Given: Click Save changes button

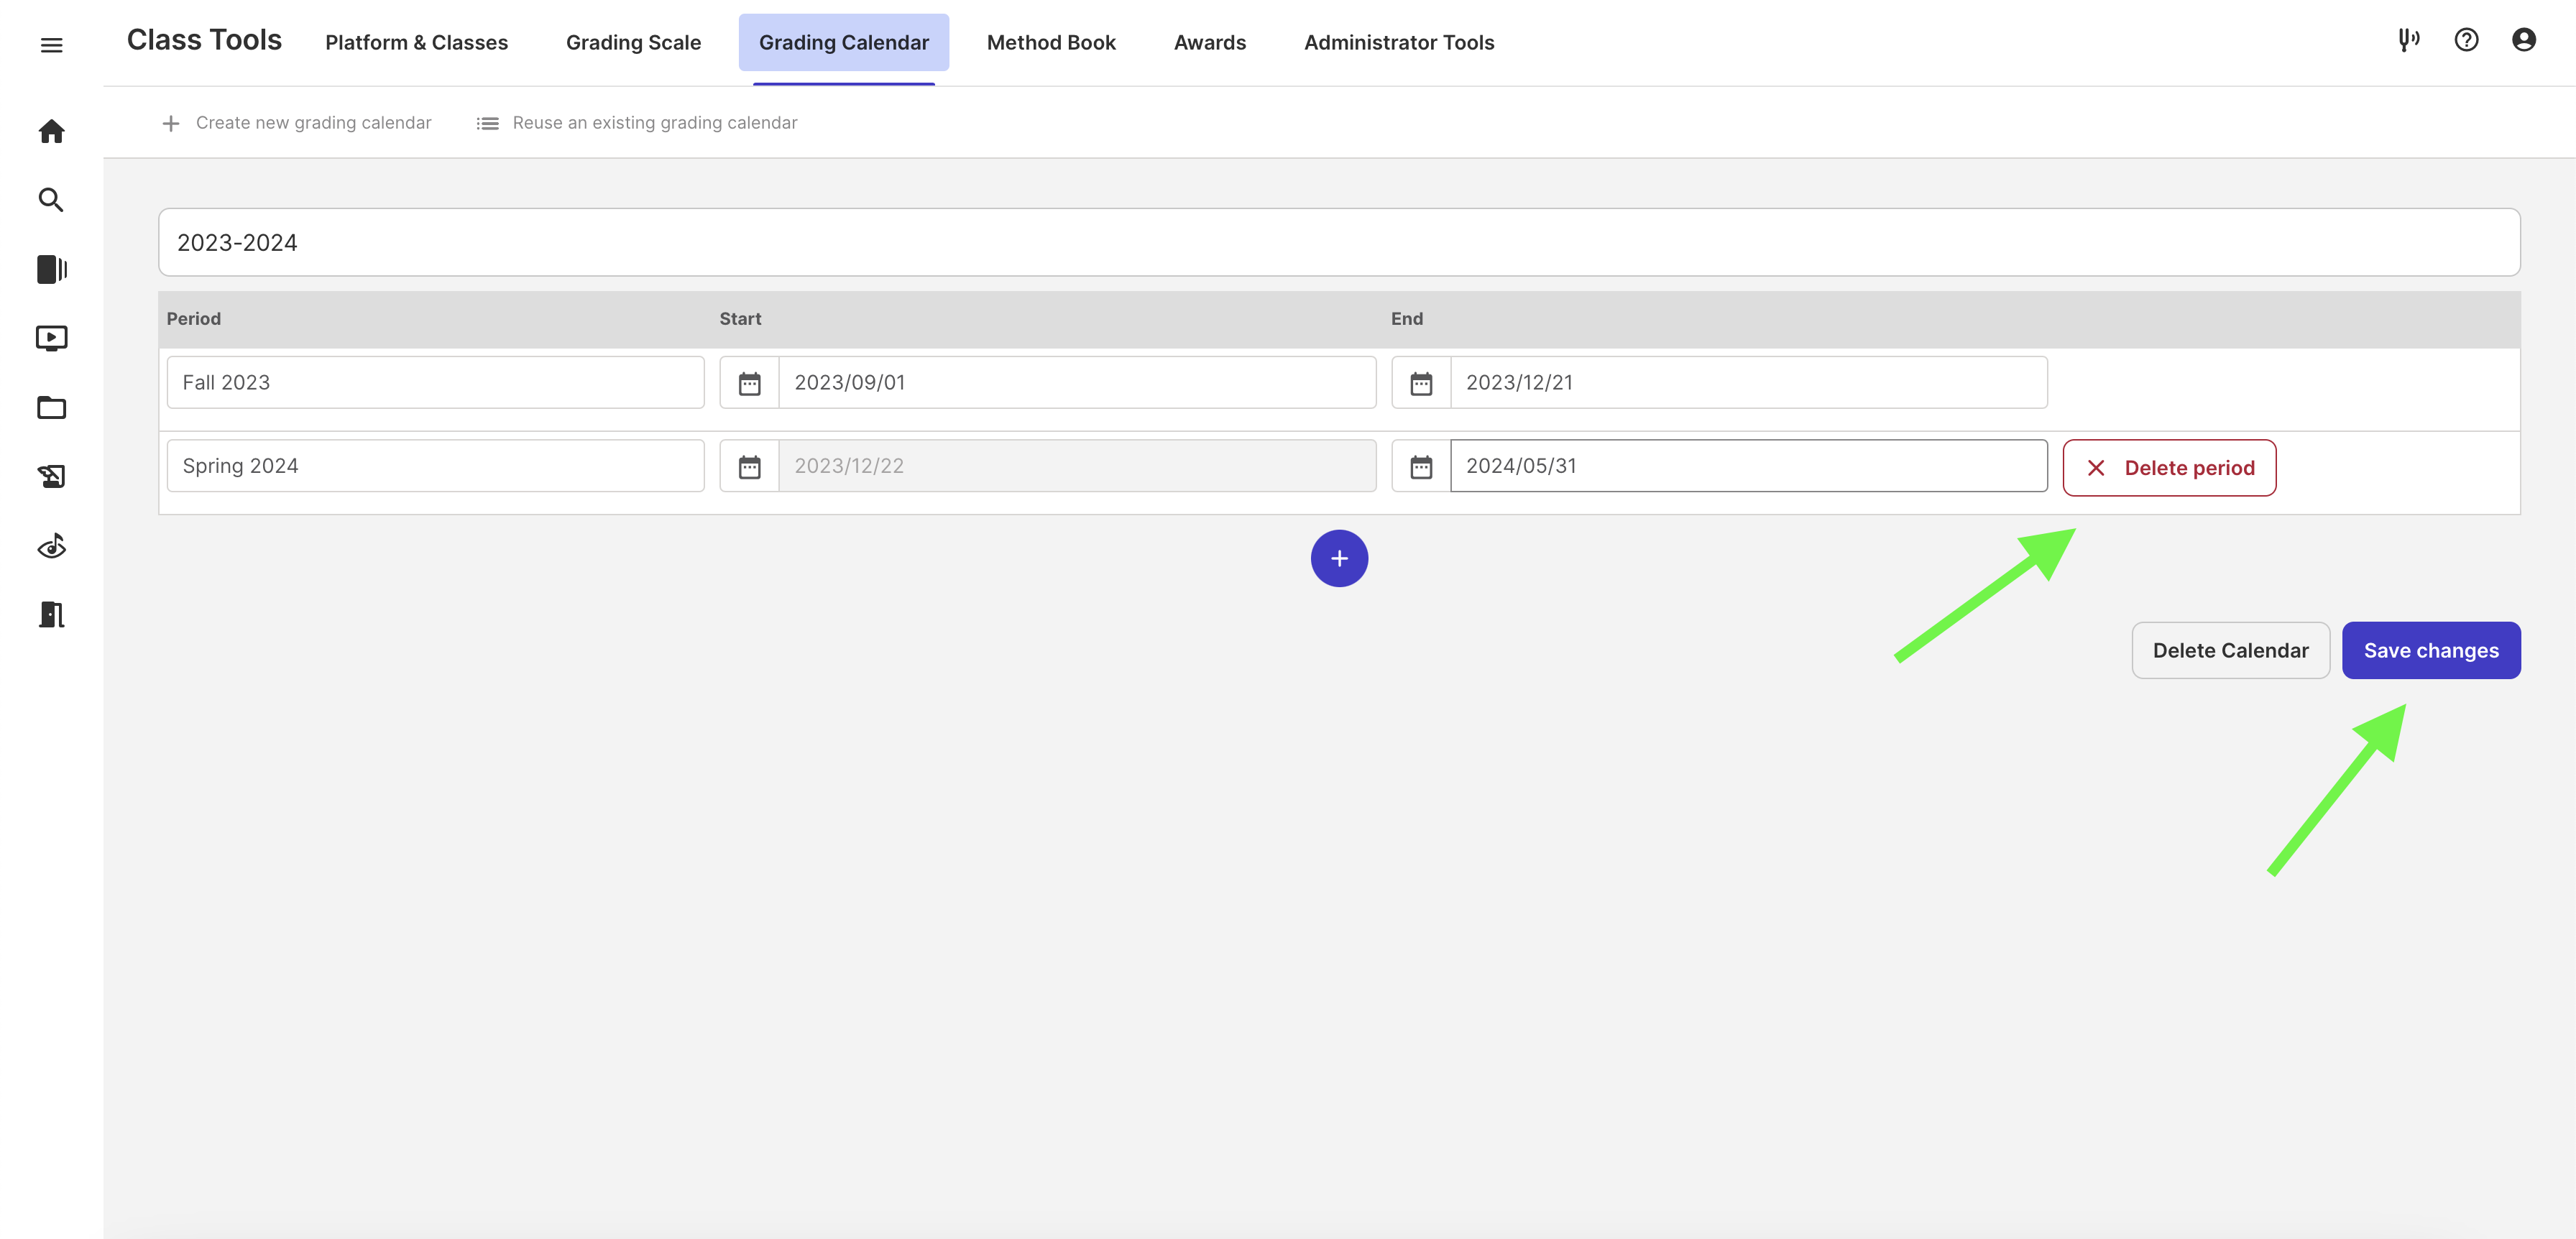Looking at the screenshot, I should [2430, 651].
